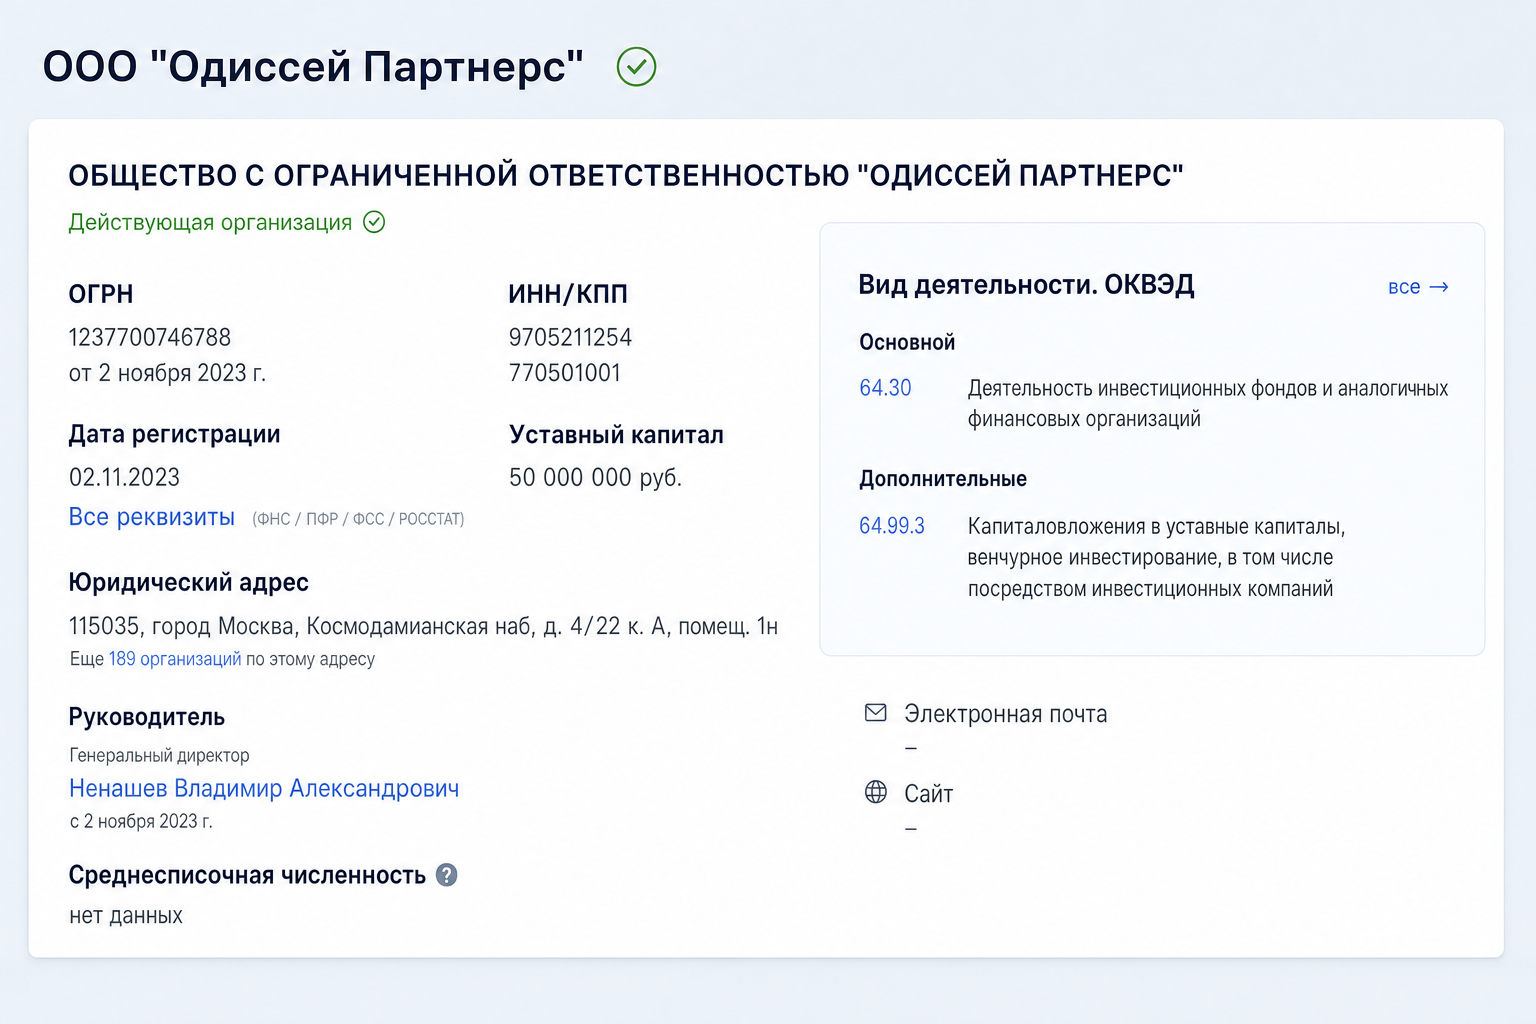Open Все реквизиты link
This screenshot has height=1024, width=1536.
(x=152, y=517)
